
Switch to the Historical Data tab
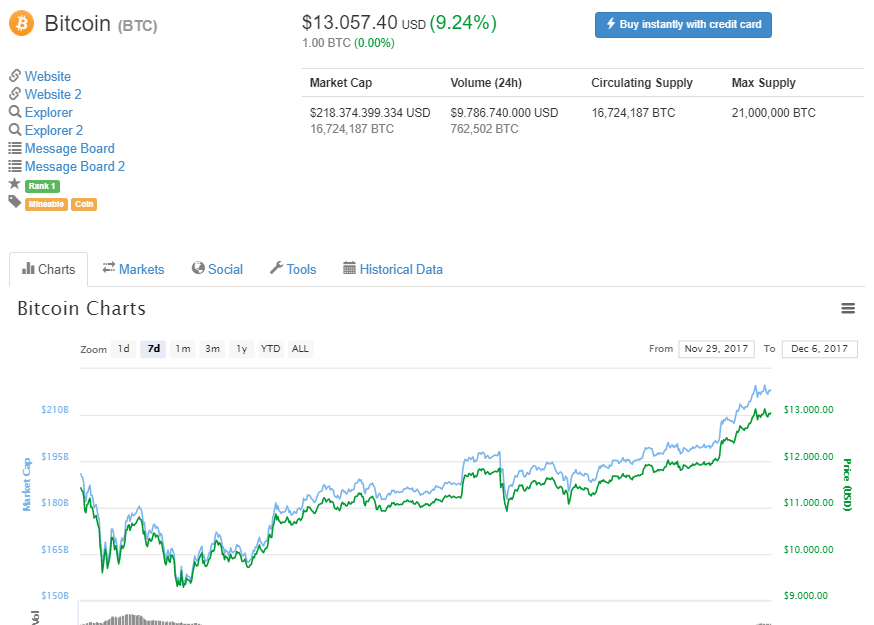point(393,269)
